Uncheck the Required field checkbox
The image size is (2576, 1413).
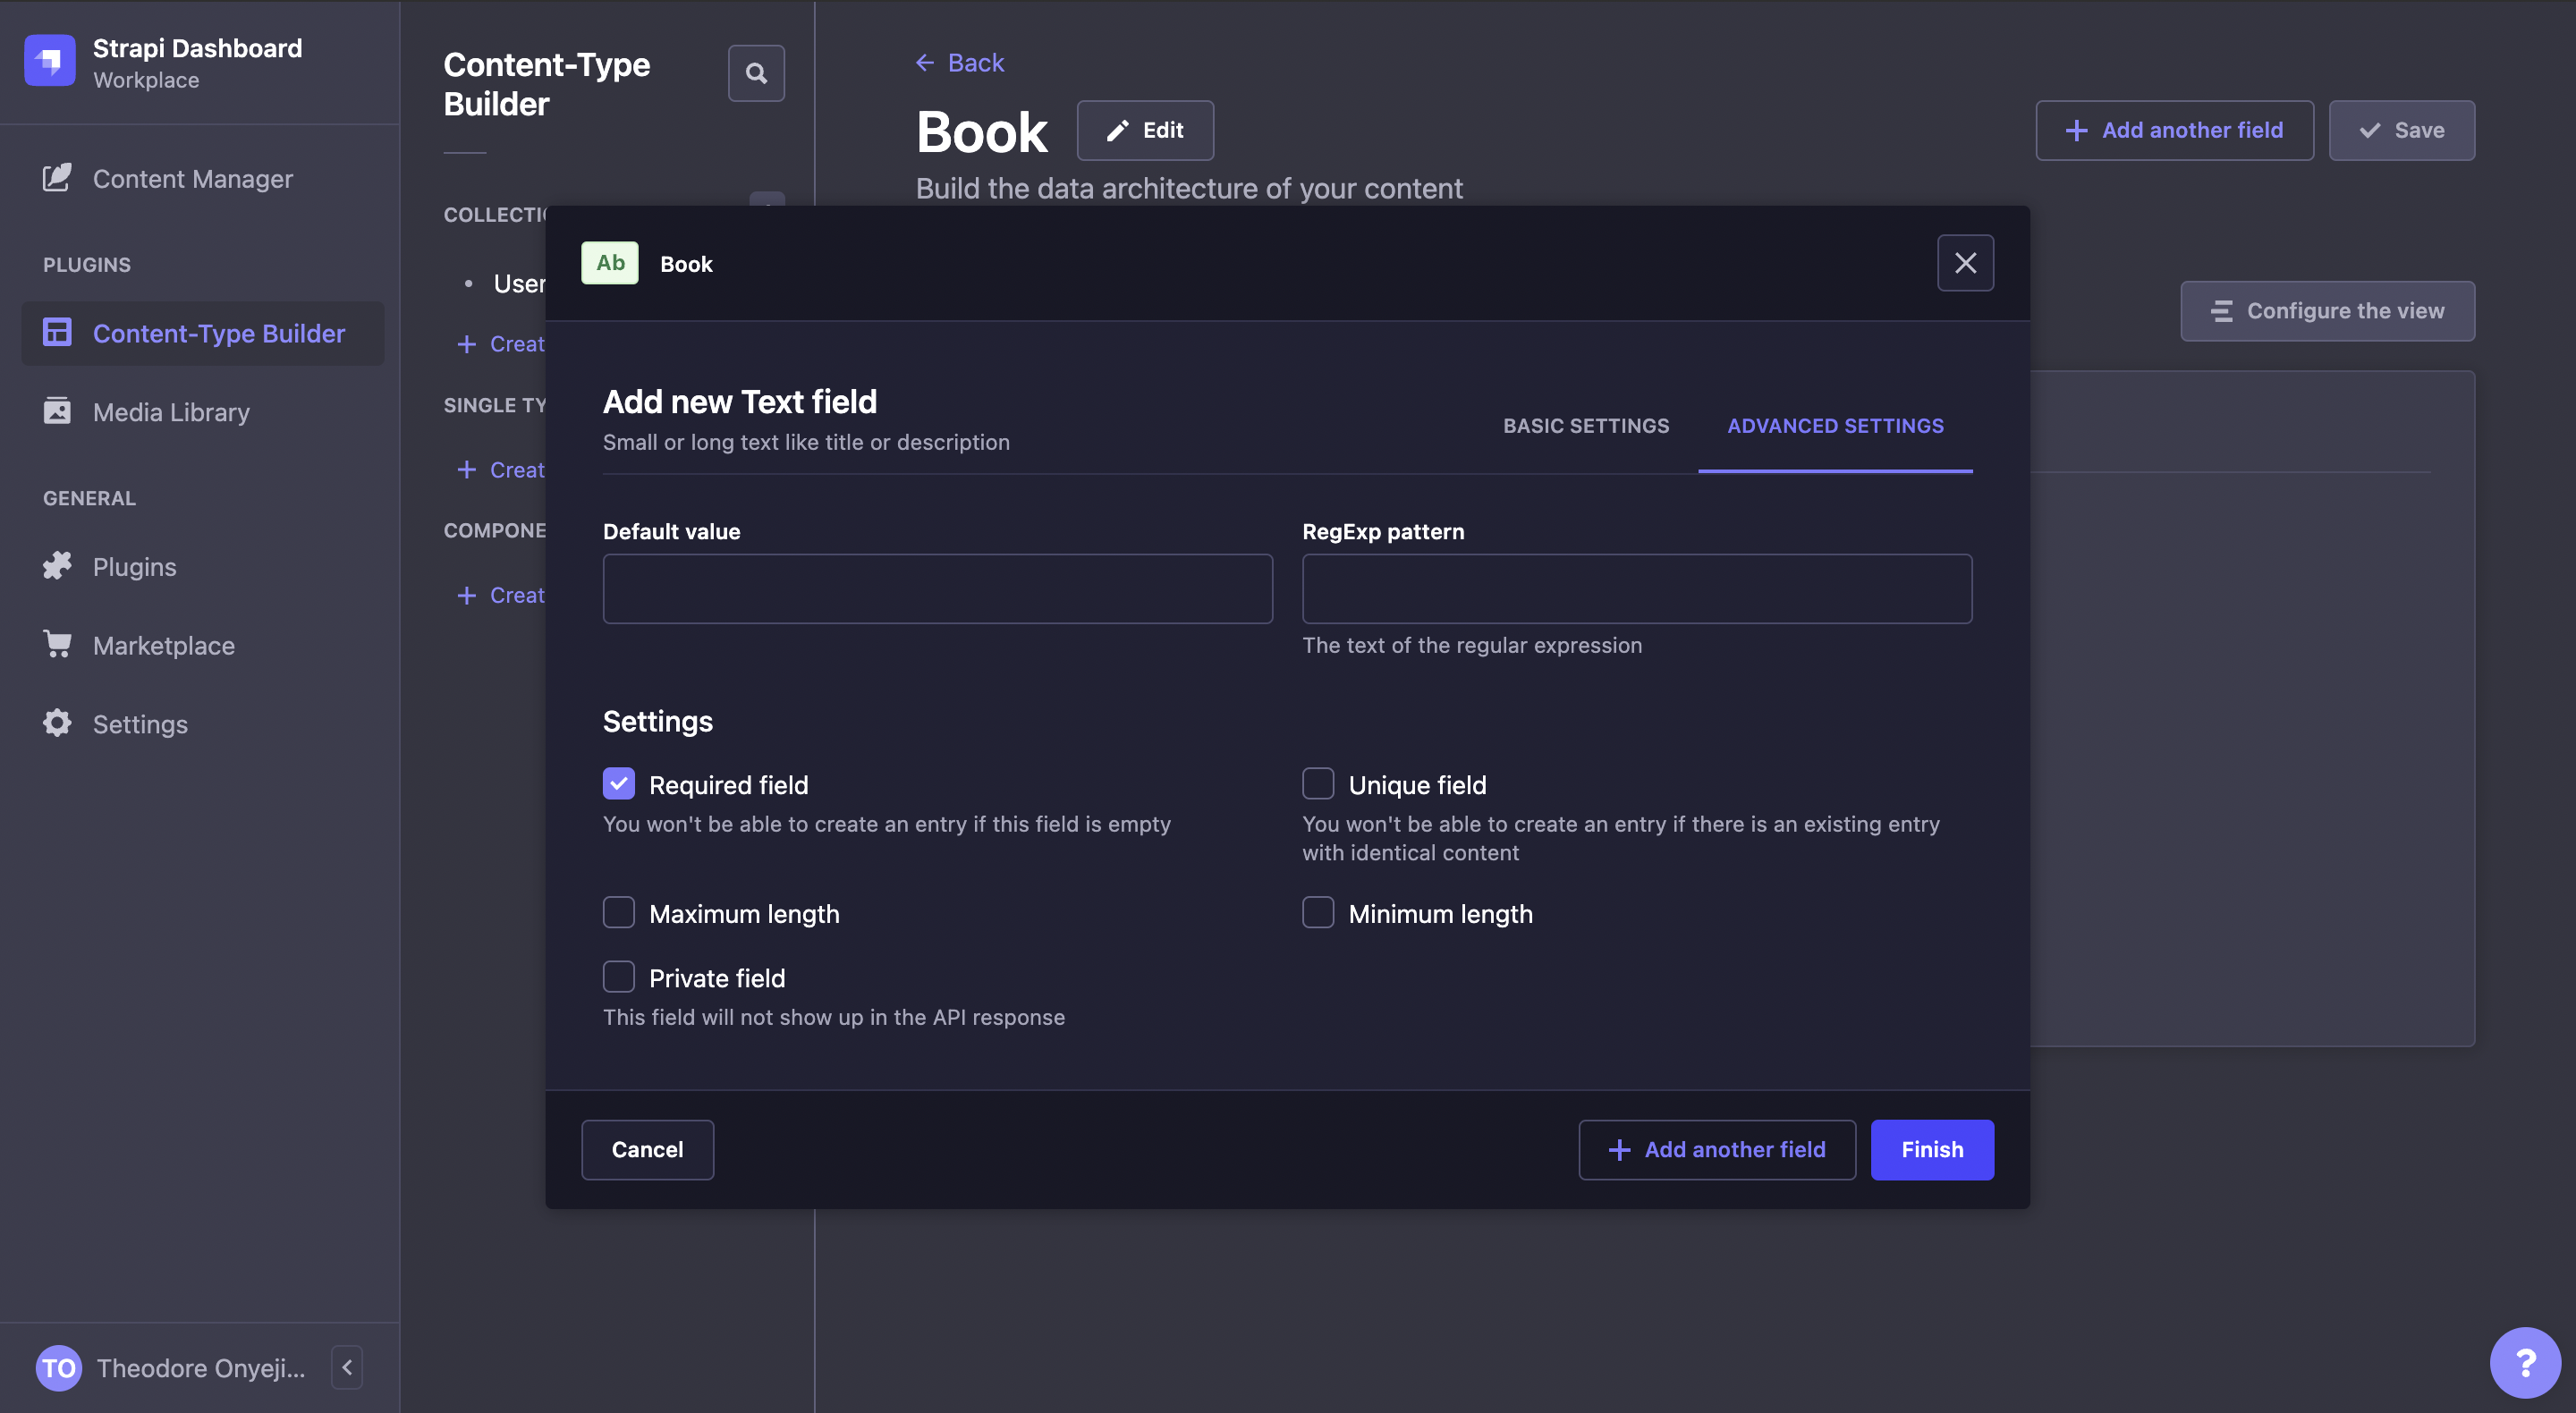[x=619, y=784]
